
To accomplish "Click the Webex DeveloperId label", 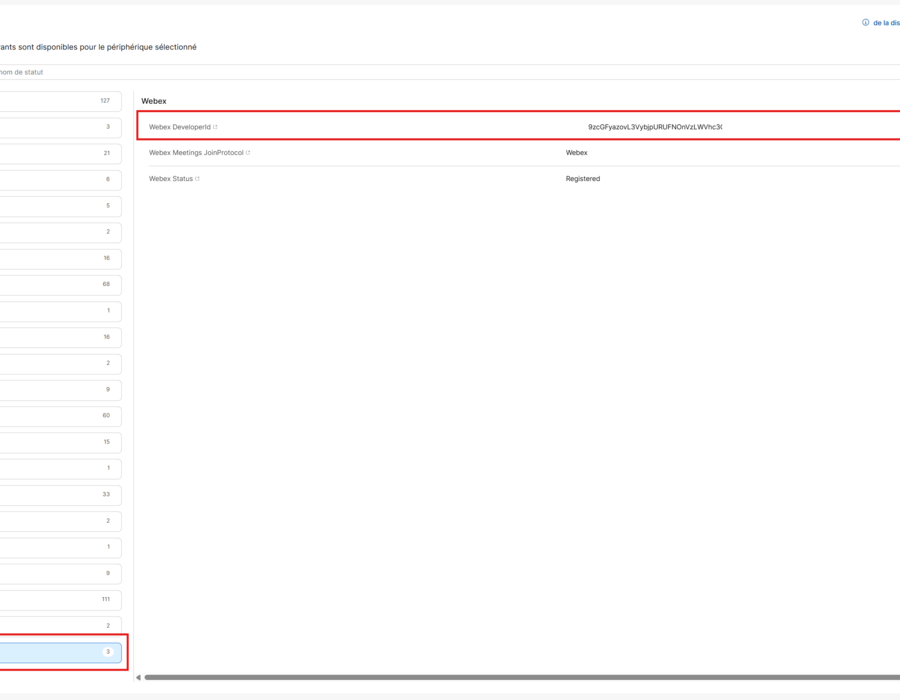I will pyautogui.click(x=180, y=127).
